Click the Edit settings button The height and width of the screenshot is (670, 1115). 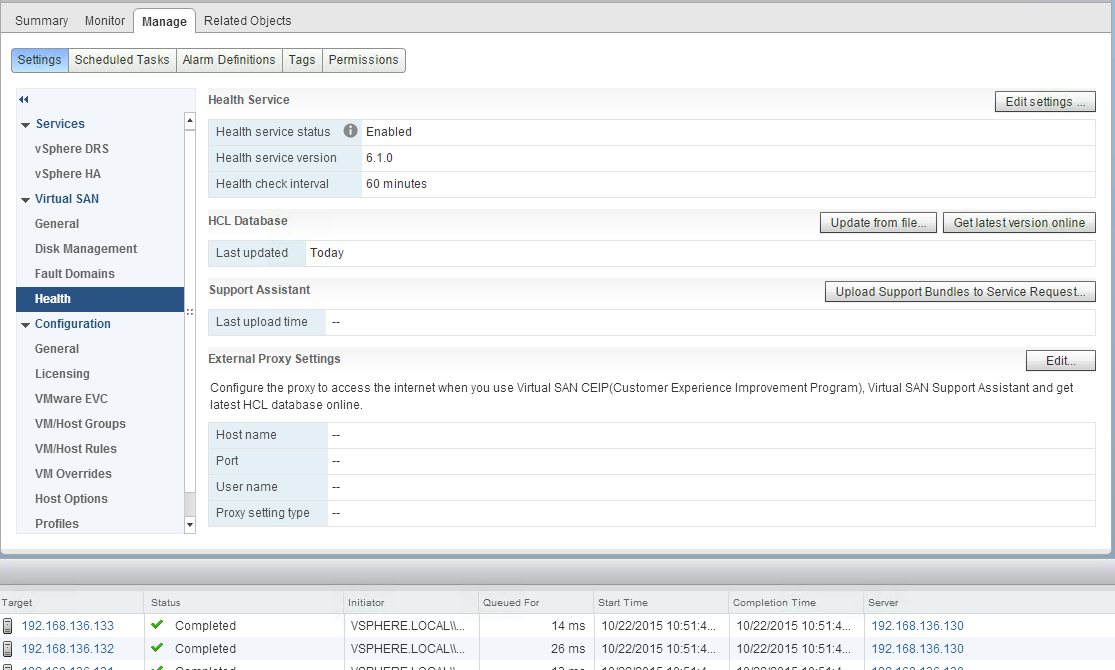(x=1045, y=102)
